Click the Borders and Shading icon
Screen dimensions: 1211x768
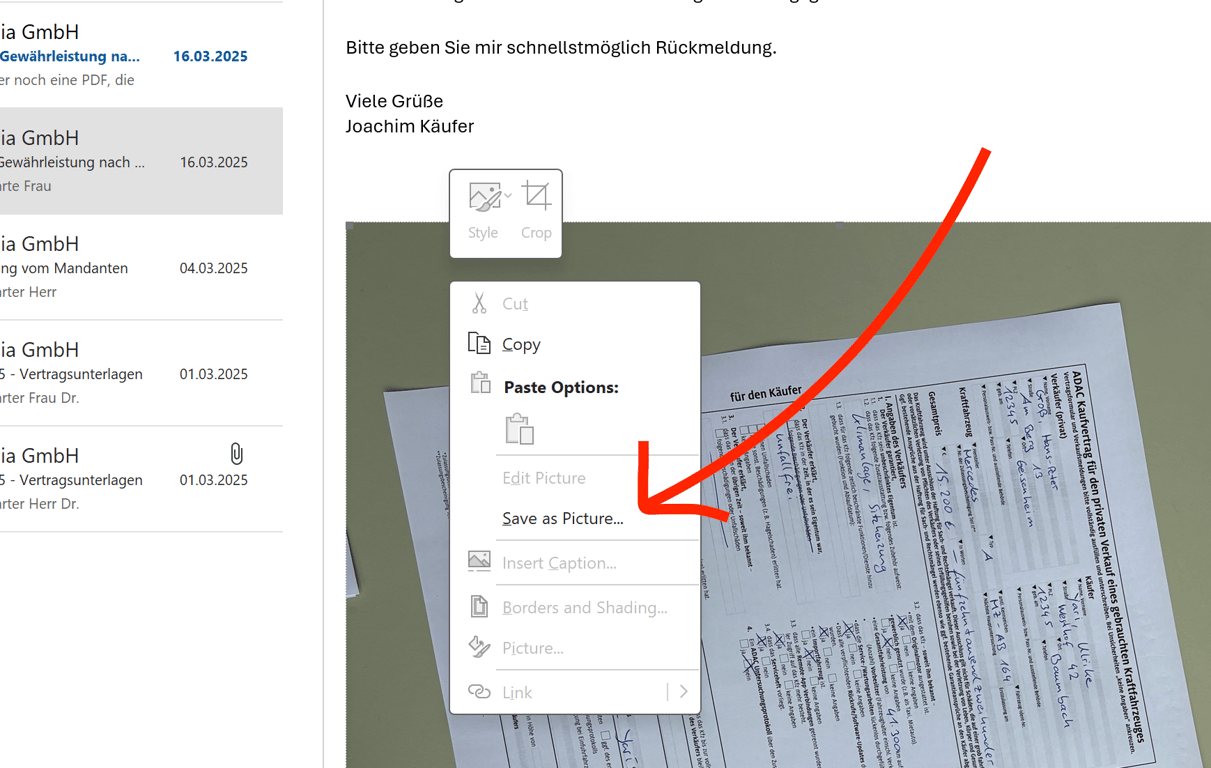479,607
